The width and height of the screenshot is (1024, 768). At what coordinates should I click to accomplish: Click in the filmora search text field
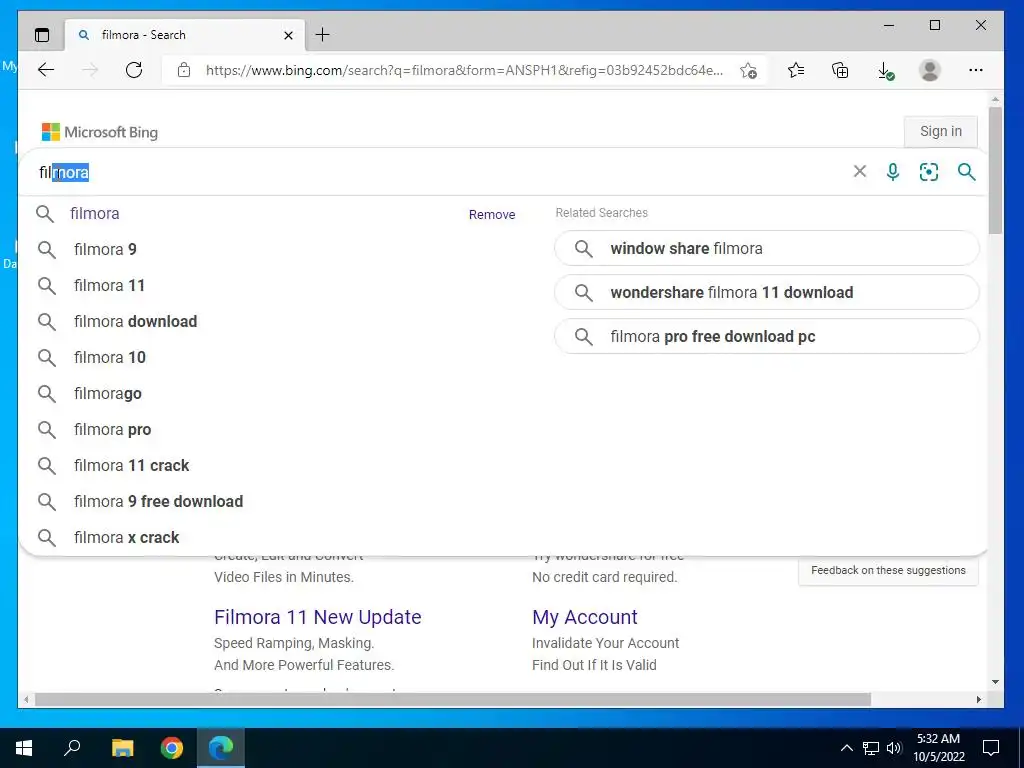438,172
